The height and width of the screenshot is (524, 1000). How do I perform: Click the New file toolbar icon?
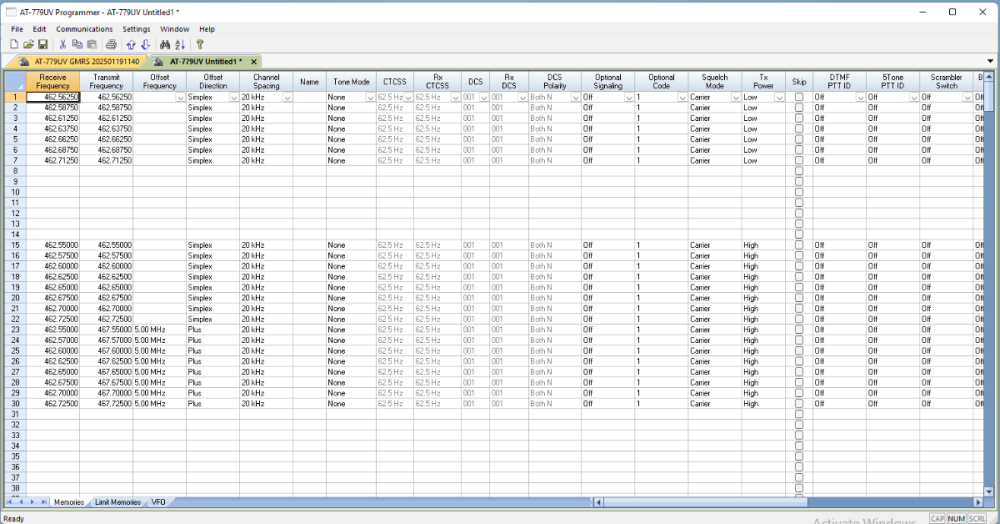(x=14, y=45)
